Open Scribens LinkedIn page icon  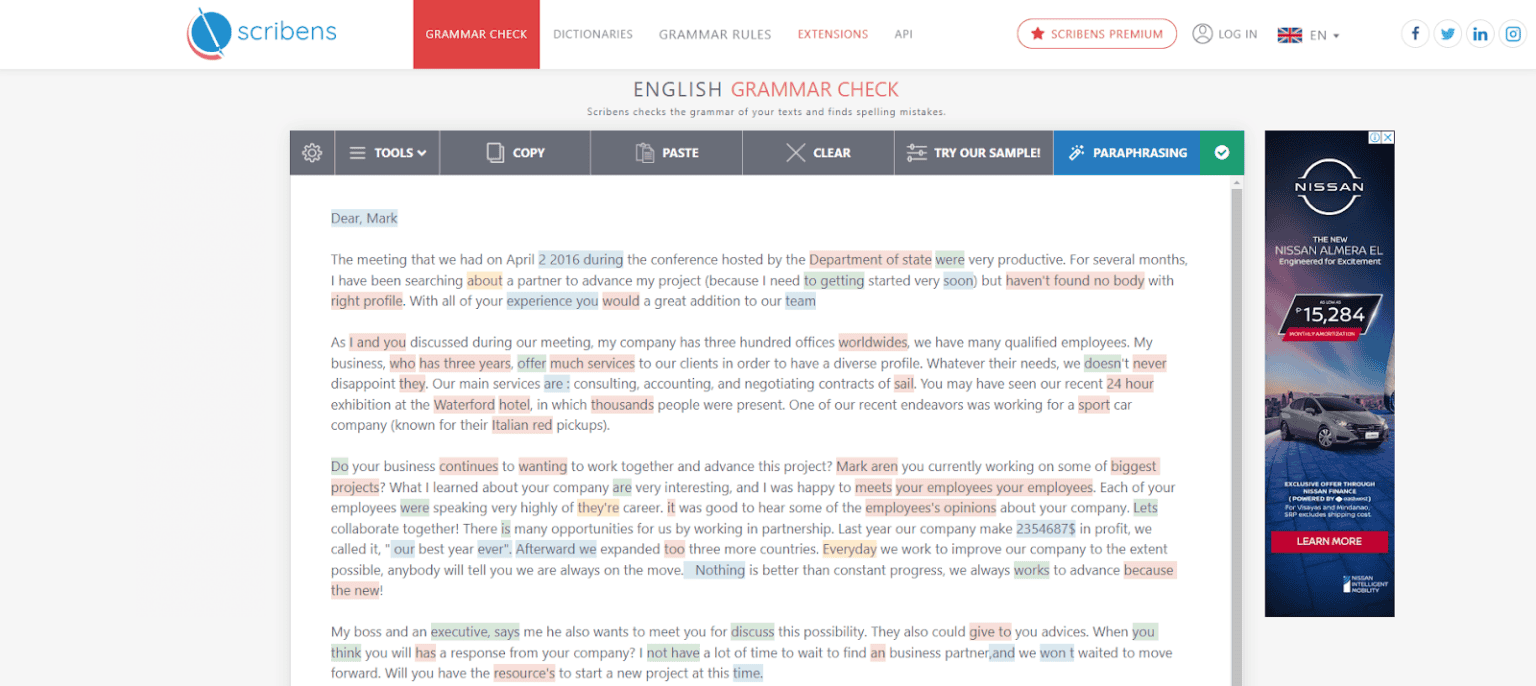[x=1480, y=34]
